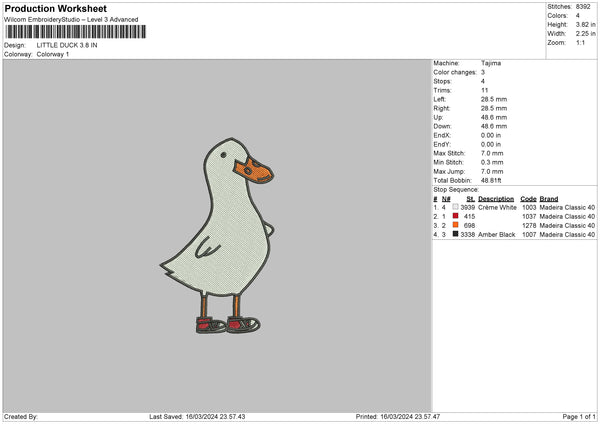
Task: Click stitch count 698 in row 3
Action: 470,226
